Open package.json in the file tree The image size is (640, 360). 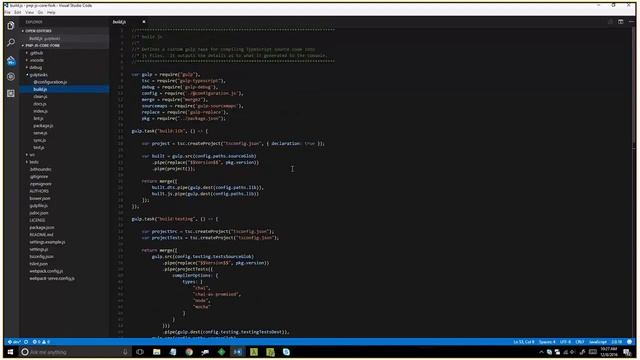pos(42,228)
